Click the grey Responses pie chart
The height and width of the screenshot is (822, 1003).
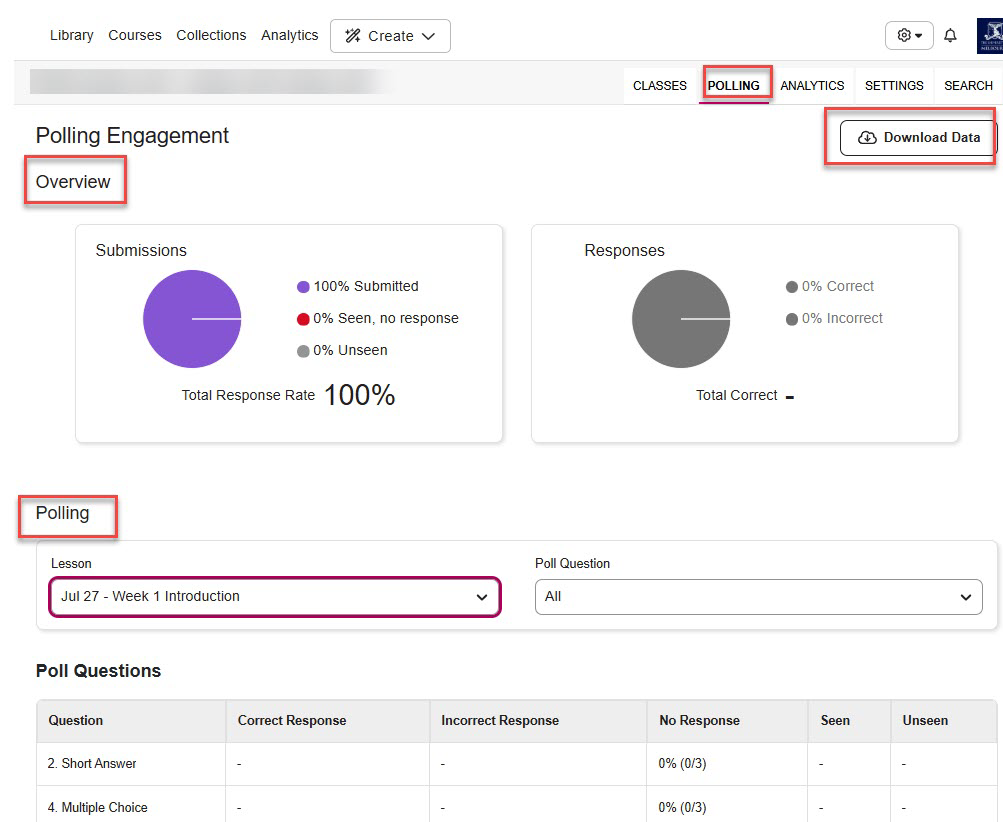(681, 319)
